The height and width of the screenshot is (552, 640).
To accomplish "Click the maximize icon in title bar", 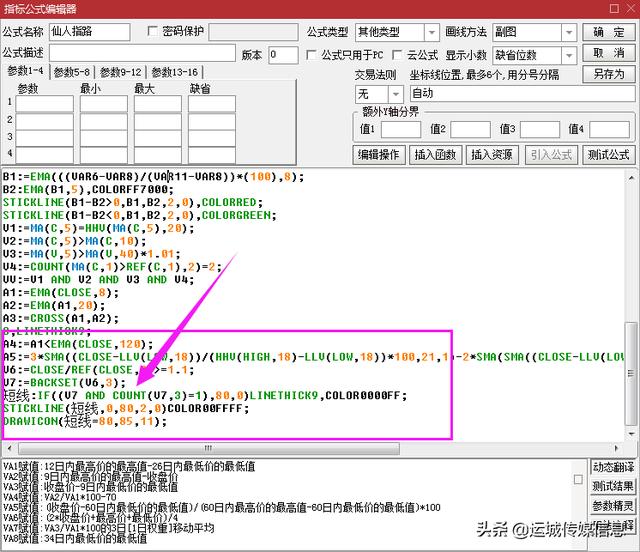I will coord(614,9).
